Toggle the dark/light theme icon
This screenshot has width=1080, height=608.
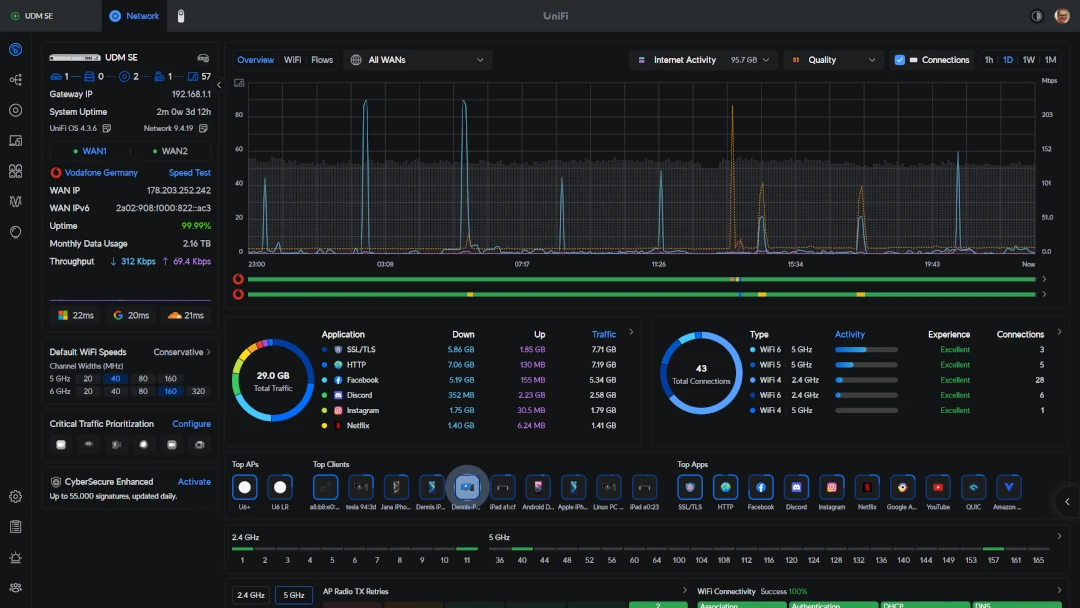pos(1036,16)
